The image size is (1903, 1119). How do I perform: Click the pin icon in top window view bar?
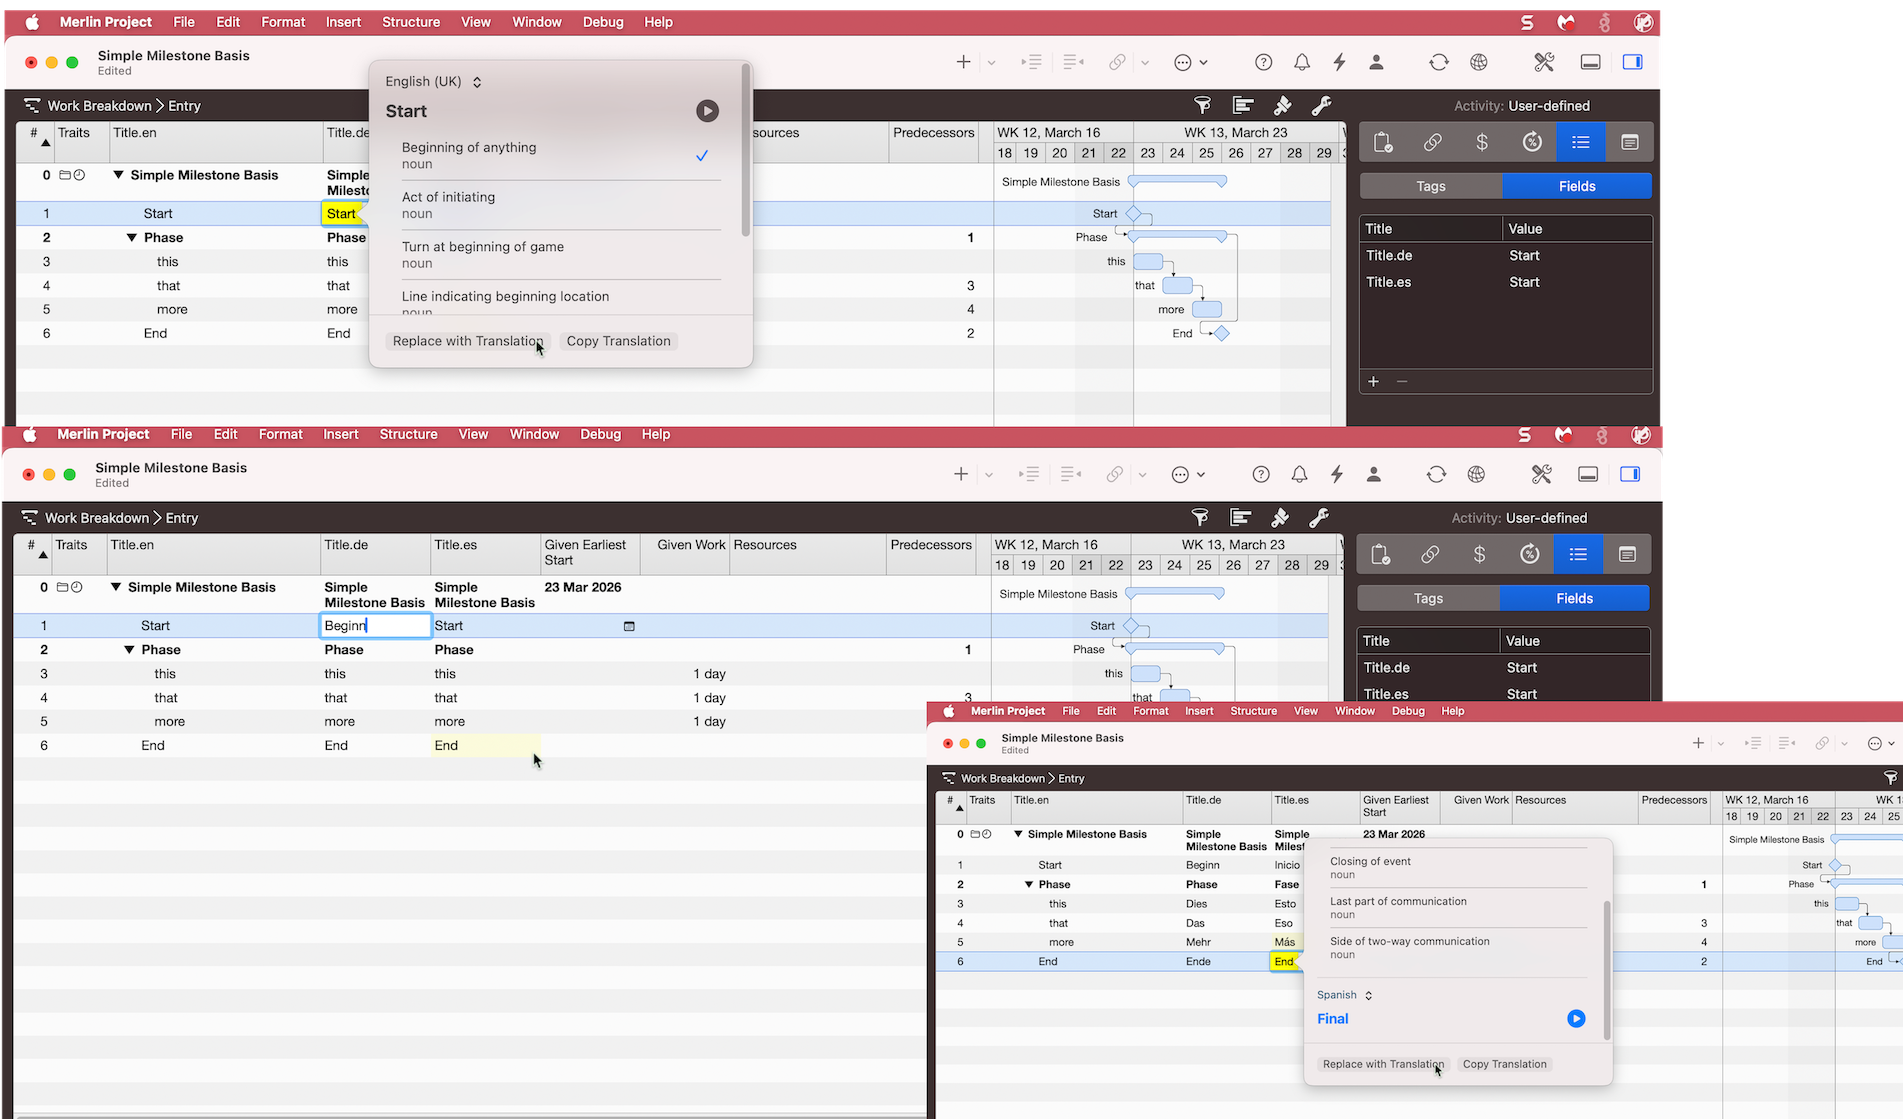[x=1282, y=105]
